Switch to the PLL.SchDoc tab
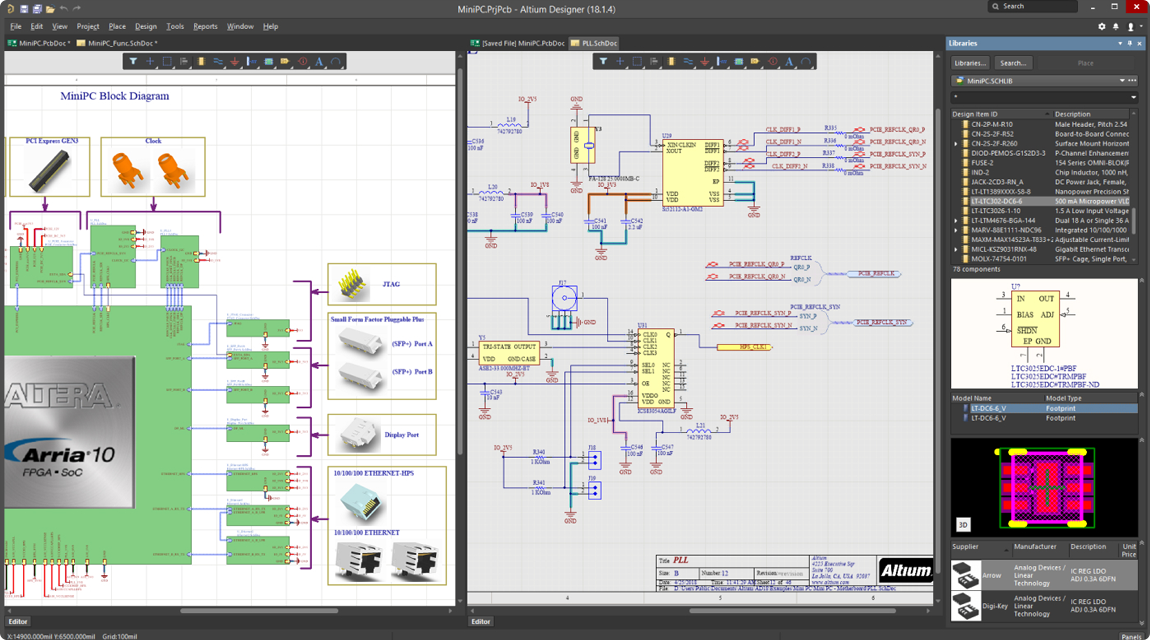 click(594, 43)
